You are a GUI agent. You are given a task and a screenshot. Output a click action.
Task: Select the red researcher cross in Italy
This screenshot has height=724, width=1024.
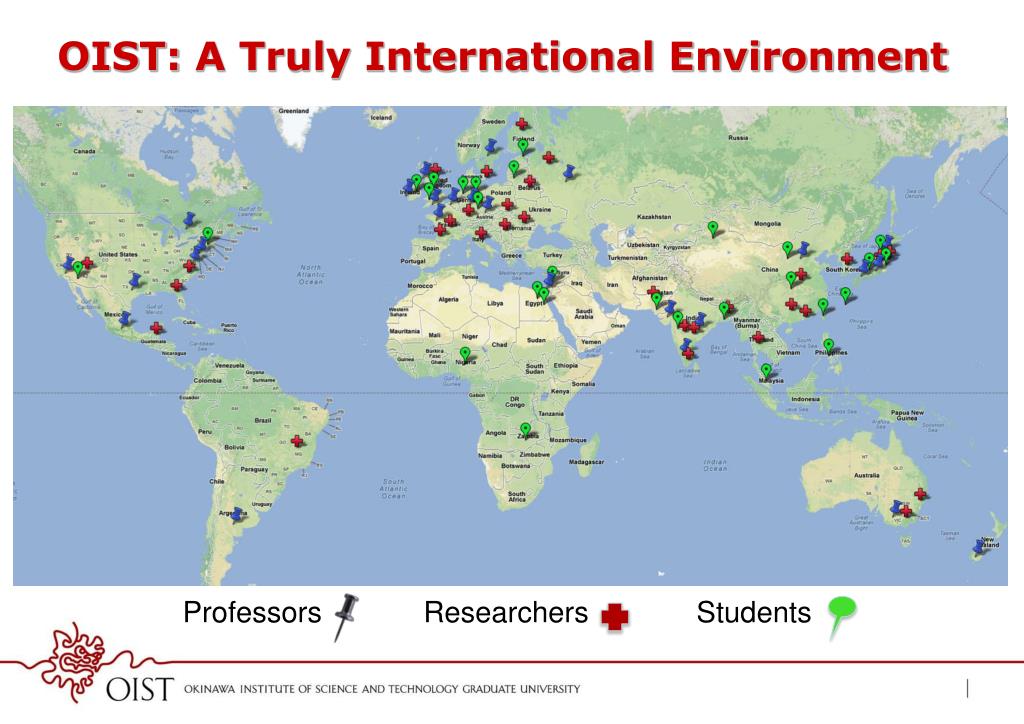point(481,233)
